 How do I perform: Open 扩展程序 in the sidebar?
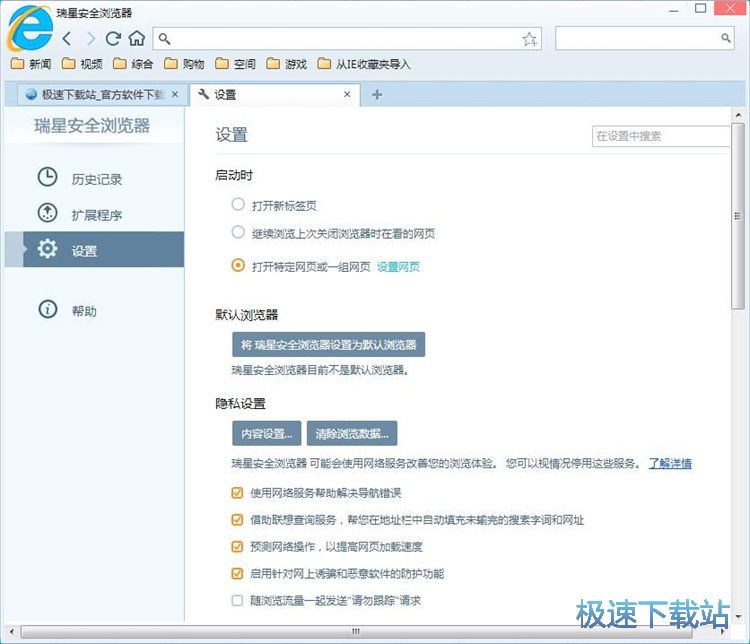(x=97, y=215)
